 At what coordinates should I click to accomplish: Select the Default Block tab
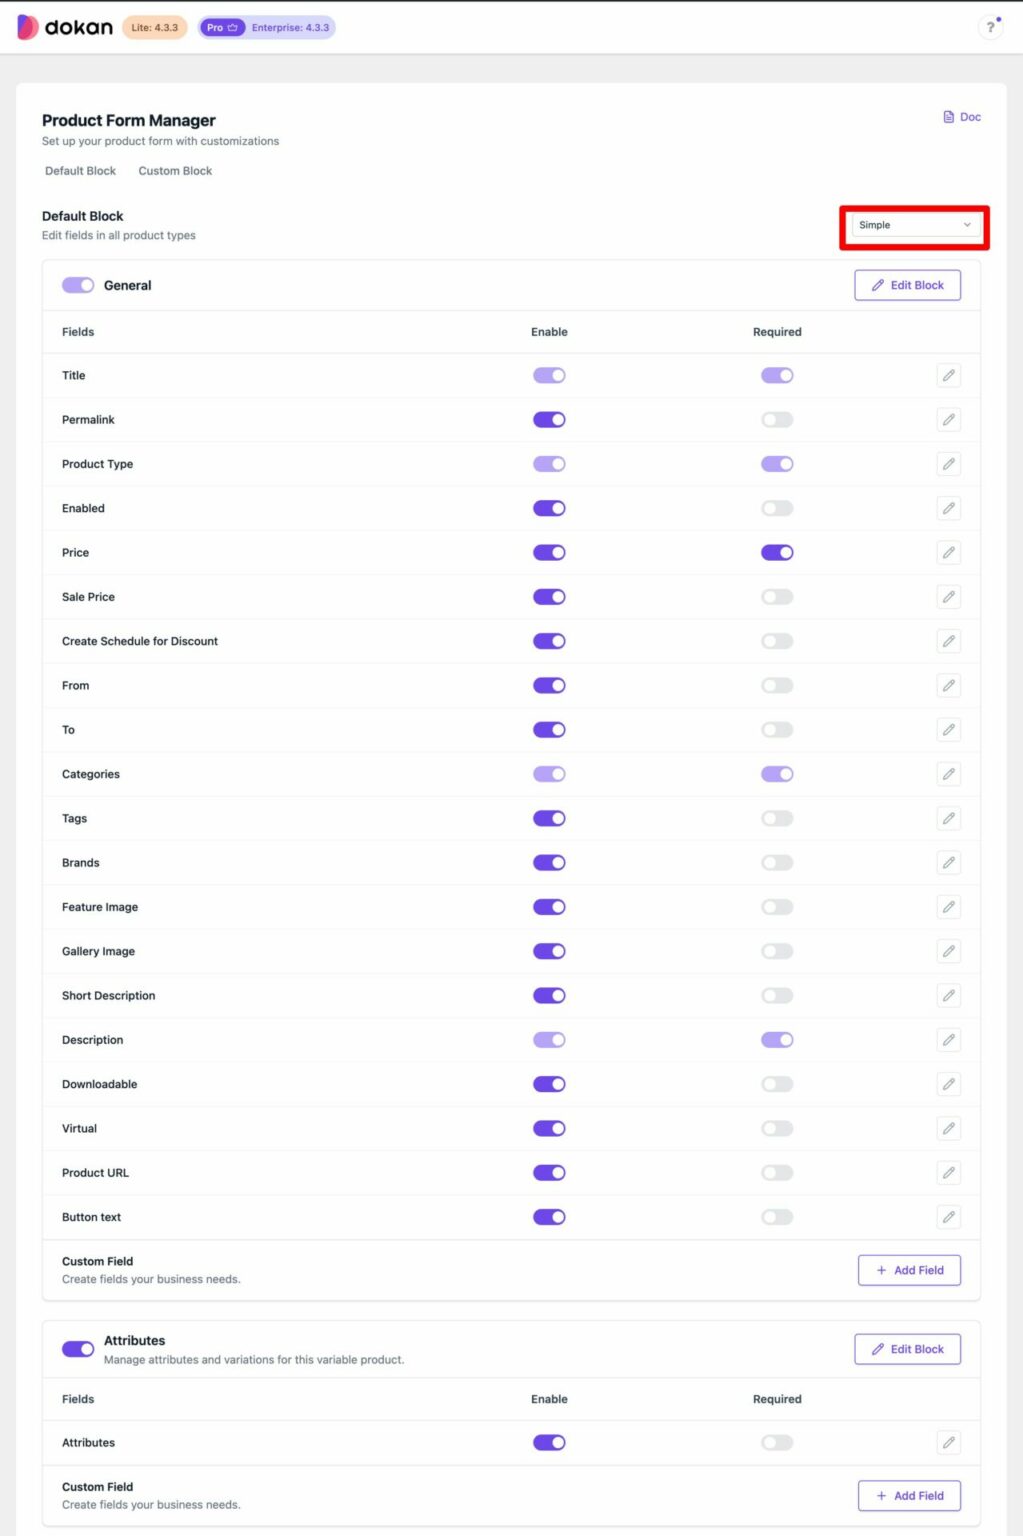click(80, 171)
